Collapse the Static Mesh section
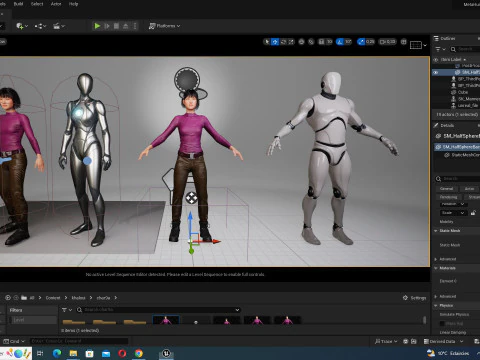480x360 pixels. tap(436, 231)
